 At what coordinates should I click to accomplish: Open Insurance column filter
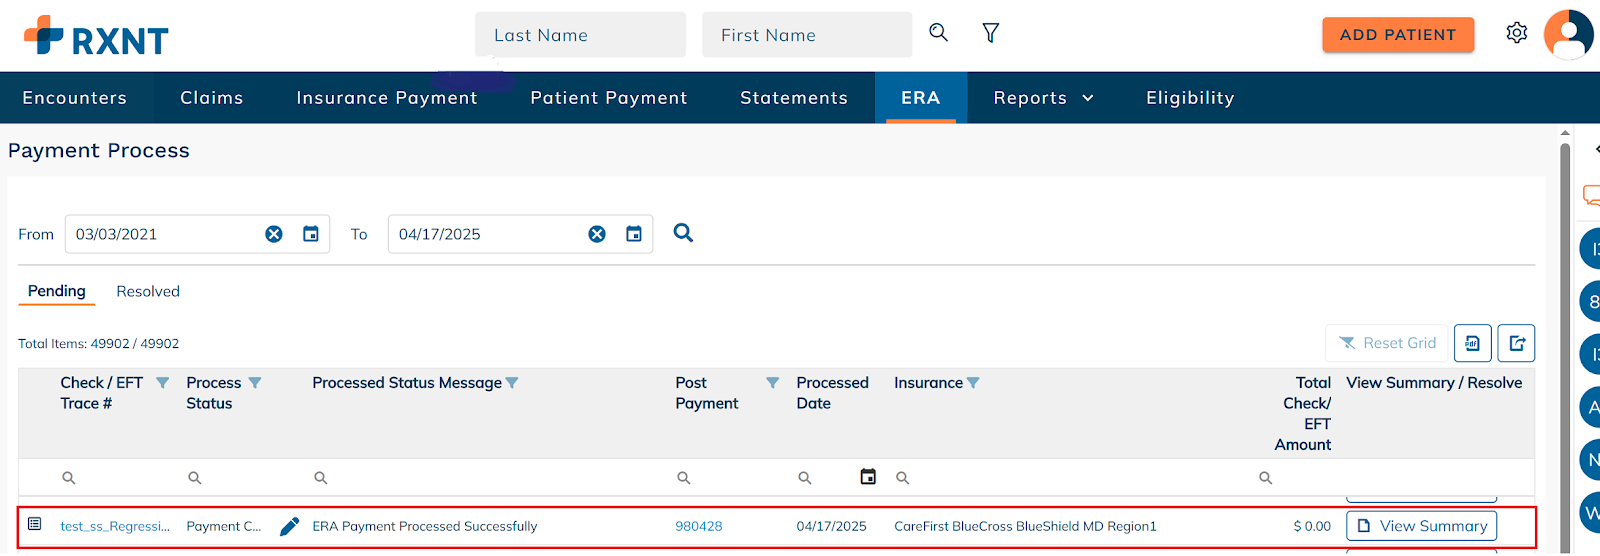(973, 383)
